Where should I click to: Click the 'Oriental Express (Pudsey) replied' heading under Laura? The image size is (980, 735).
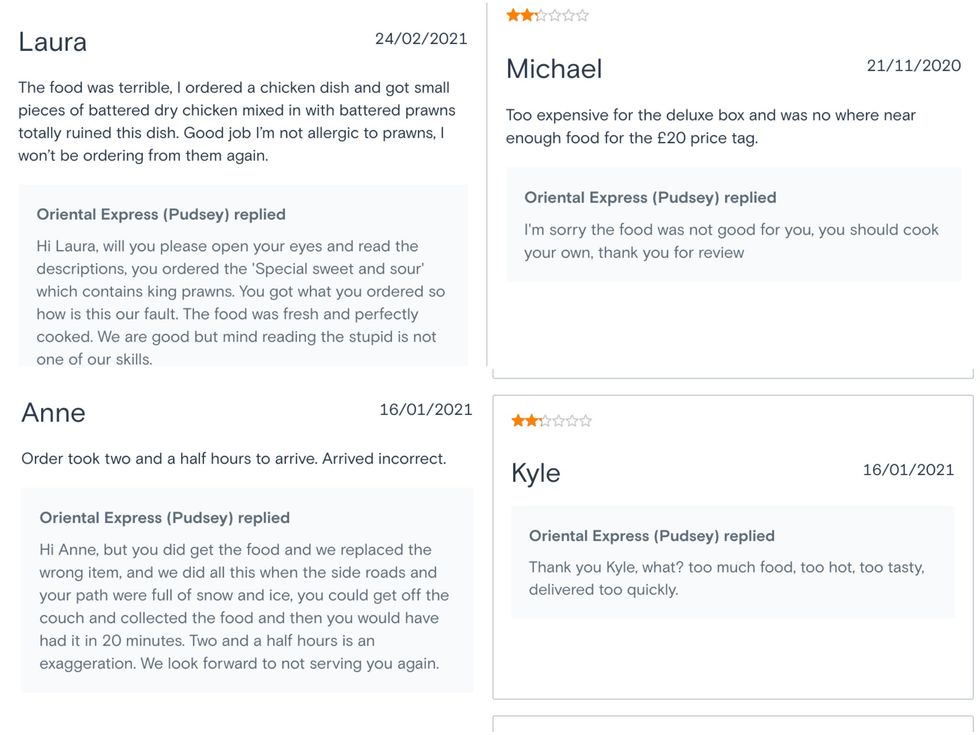[x=161, y=214]
